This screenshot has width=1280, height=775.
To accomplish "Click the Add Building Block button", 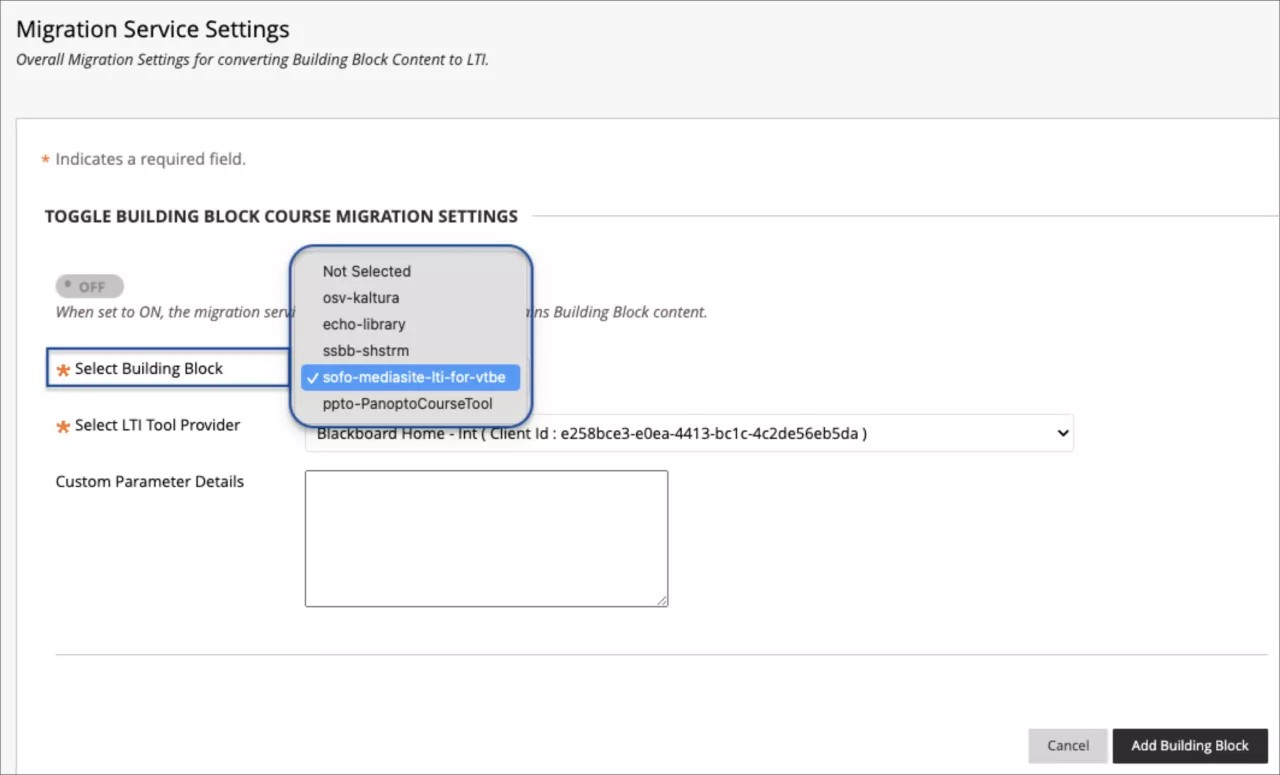I will [x=1190, y=745].
